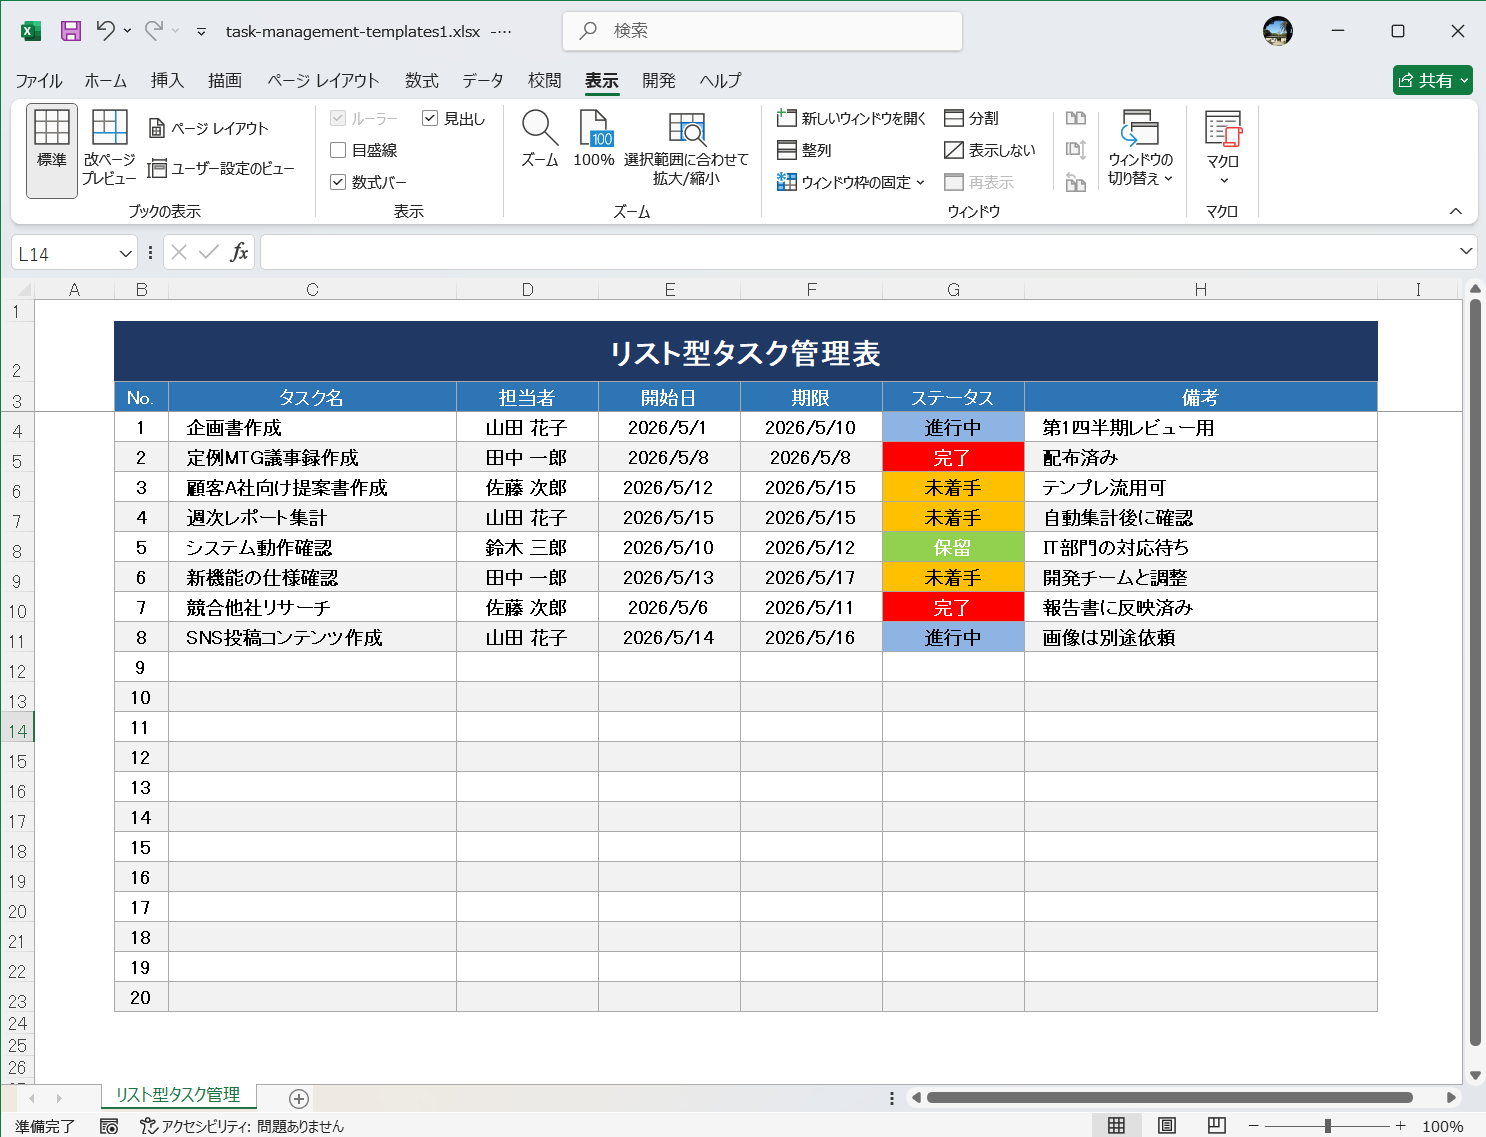Switch to ページ レイアウト view
Screen dimensions: 1486x1137
click(209, 128)
